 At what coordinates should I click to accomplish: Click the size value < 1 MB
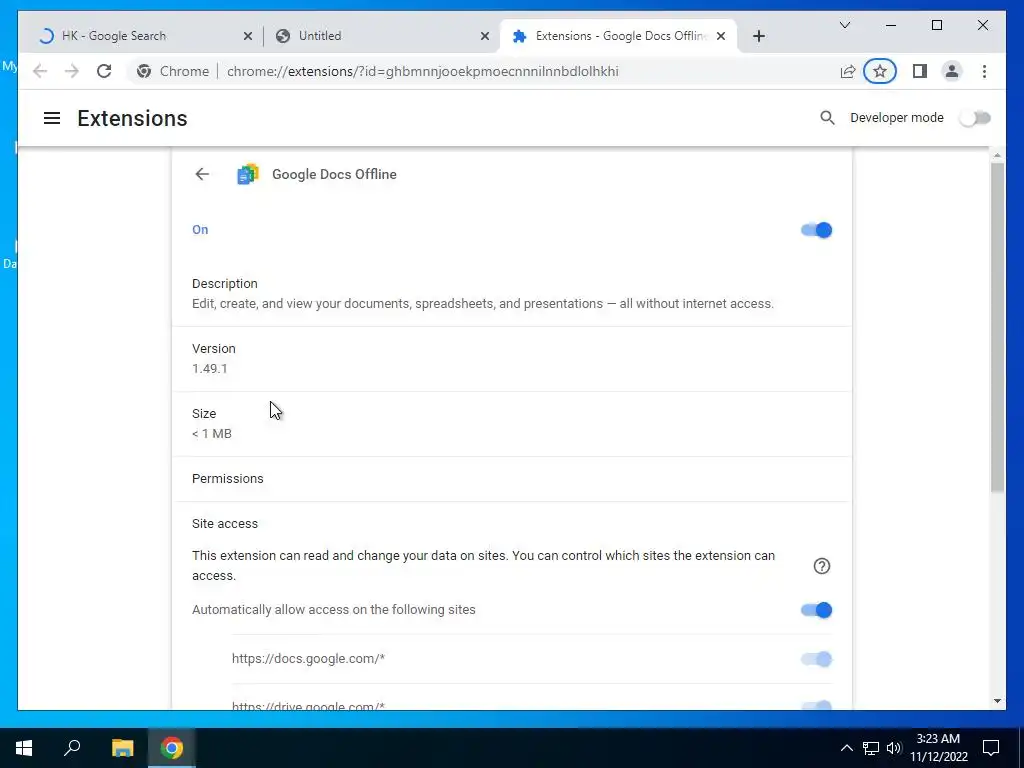(x=212, y=434)
